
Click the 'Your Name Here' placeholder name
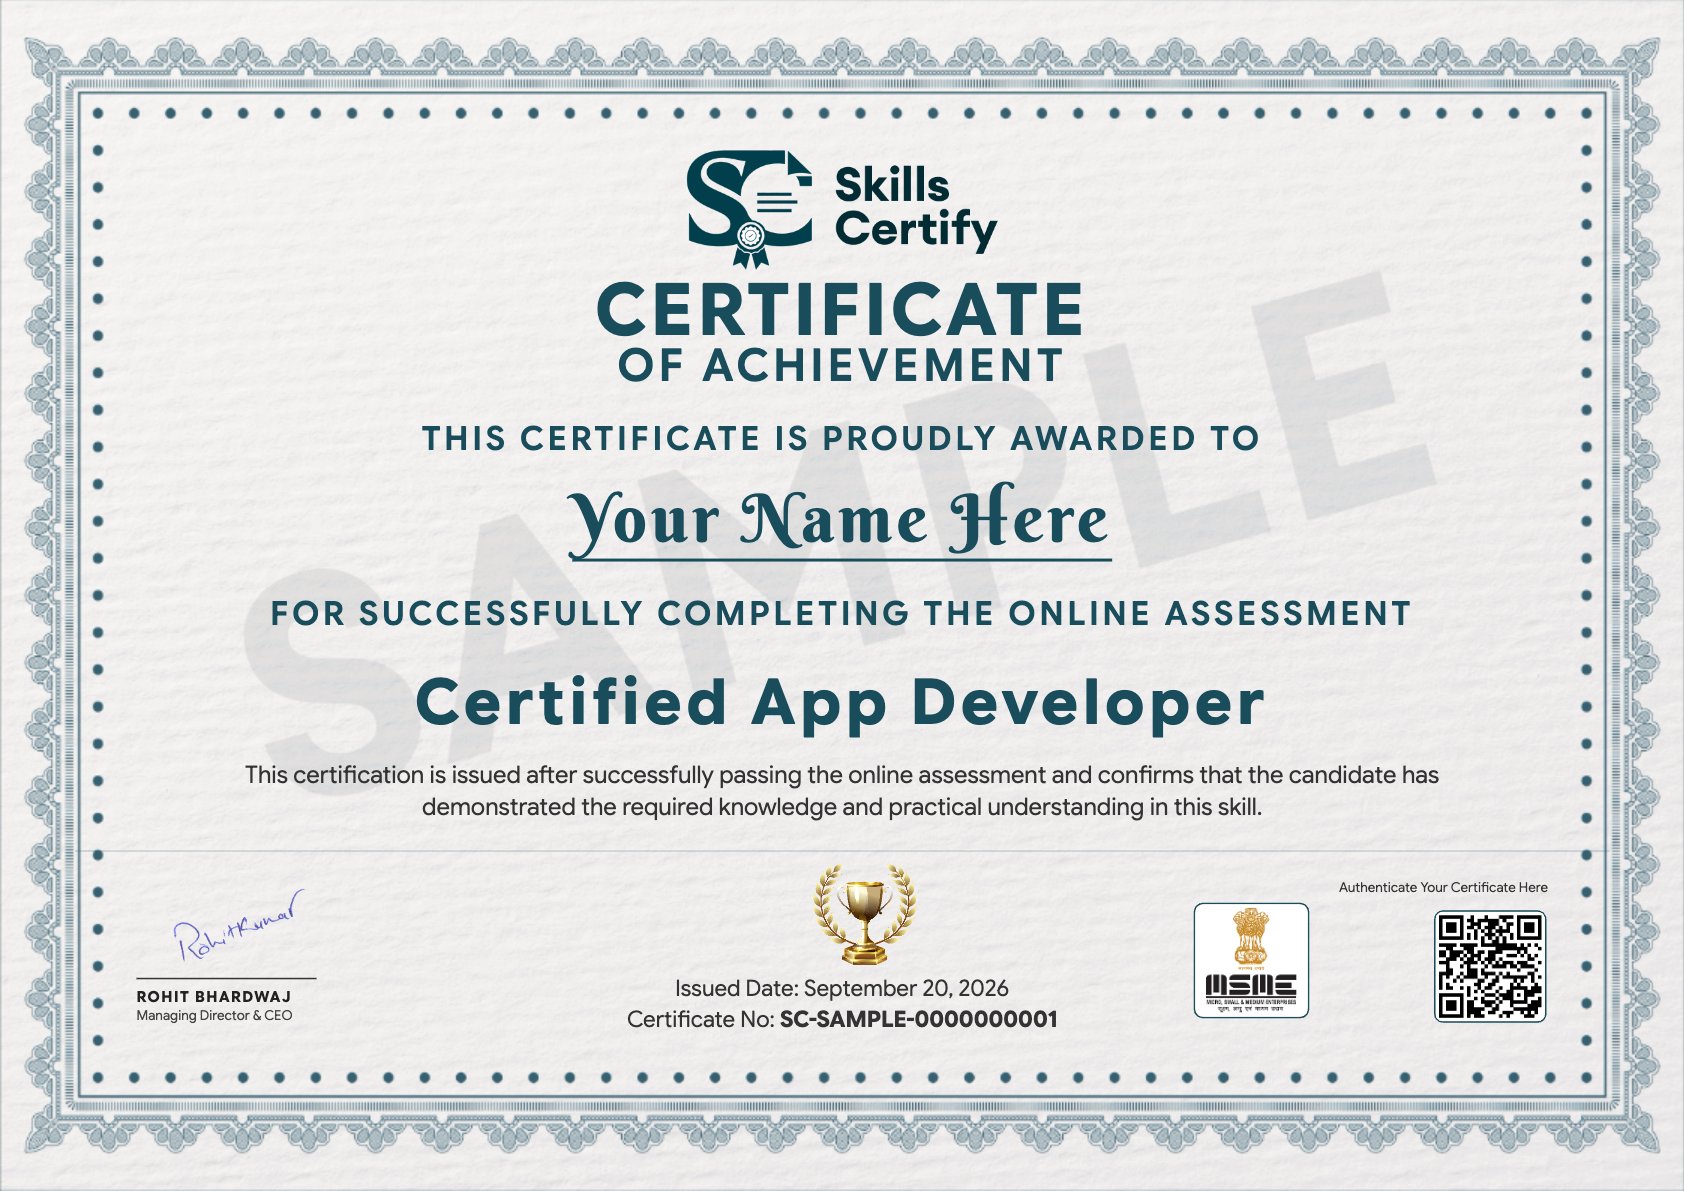(840, 520)
